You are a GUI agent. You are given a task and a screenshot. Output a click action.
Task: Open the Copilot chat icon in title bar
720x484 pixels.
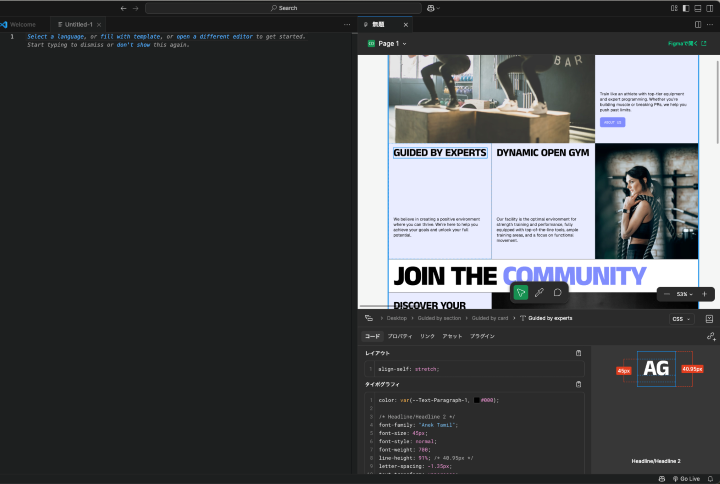(x=430, y=8)
